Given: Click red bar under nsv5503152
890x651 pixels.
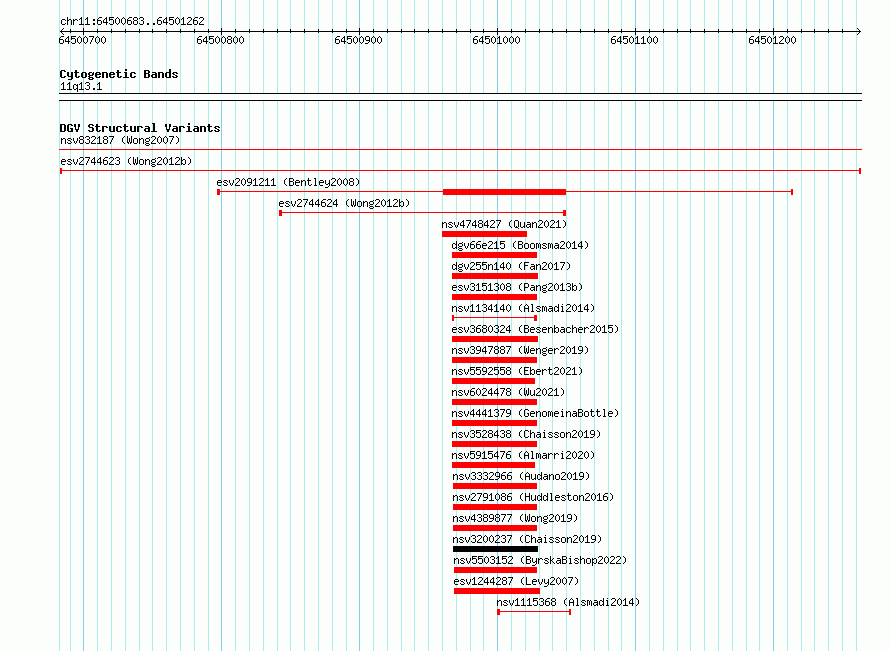Looking at the screenshot, I should tap(495, 570).
